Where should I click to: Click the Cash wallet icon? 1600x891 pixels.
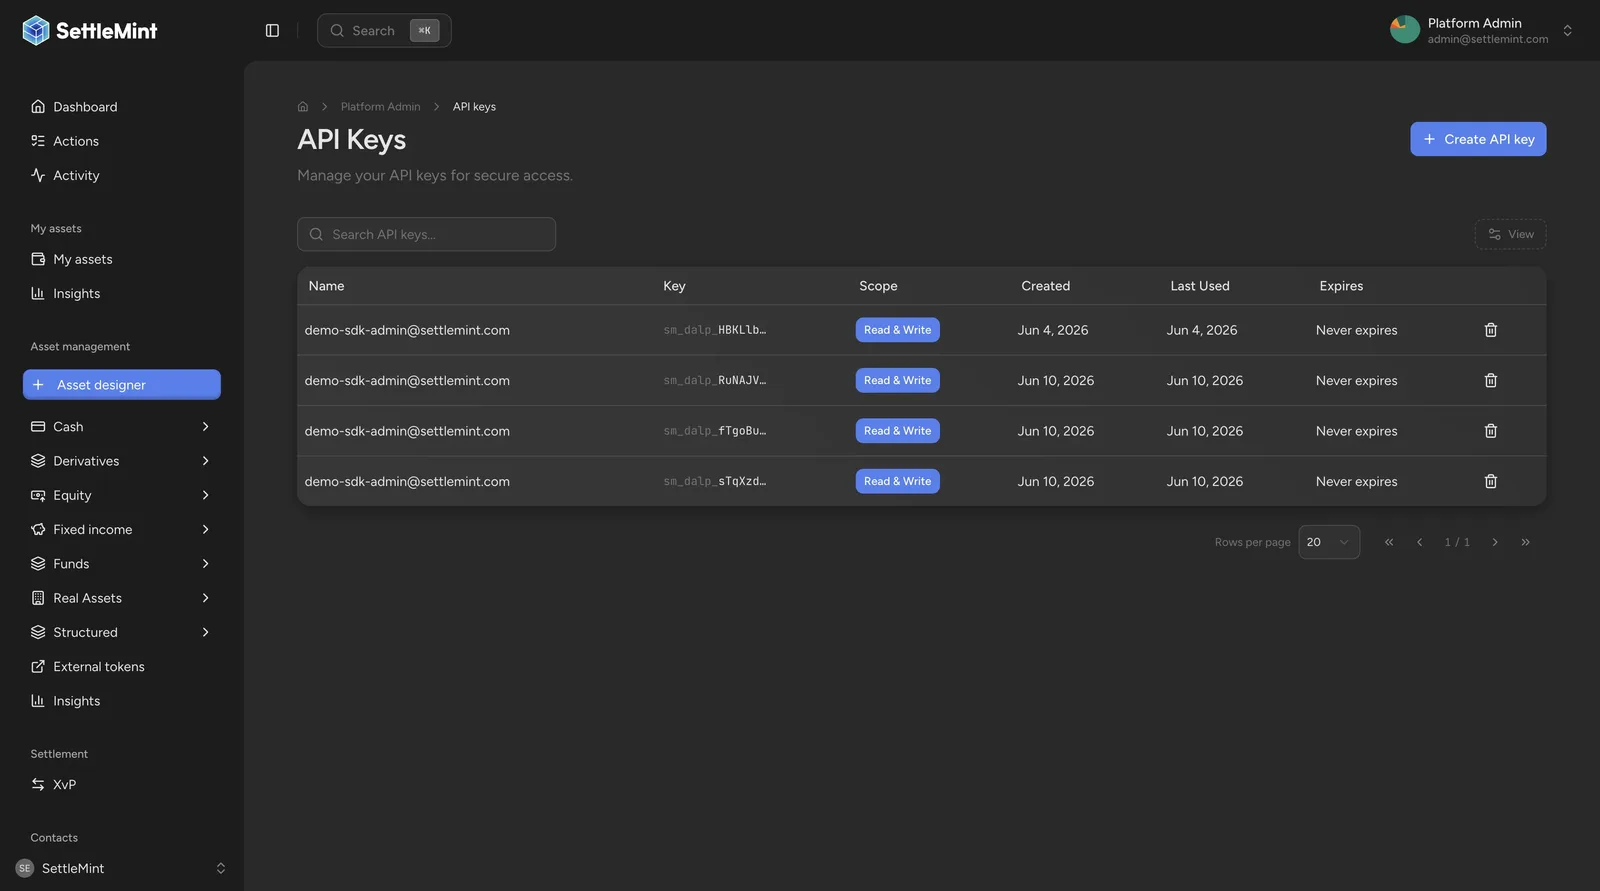(x=38, y=427)
